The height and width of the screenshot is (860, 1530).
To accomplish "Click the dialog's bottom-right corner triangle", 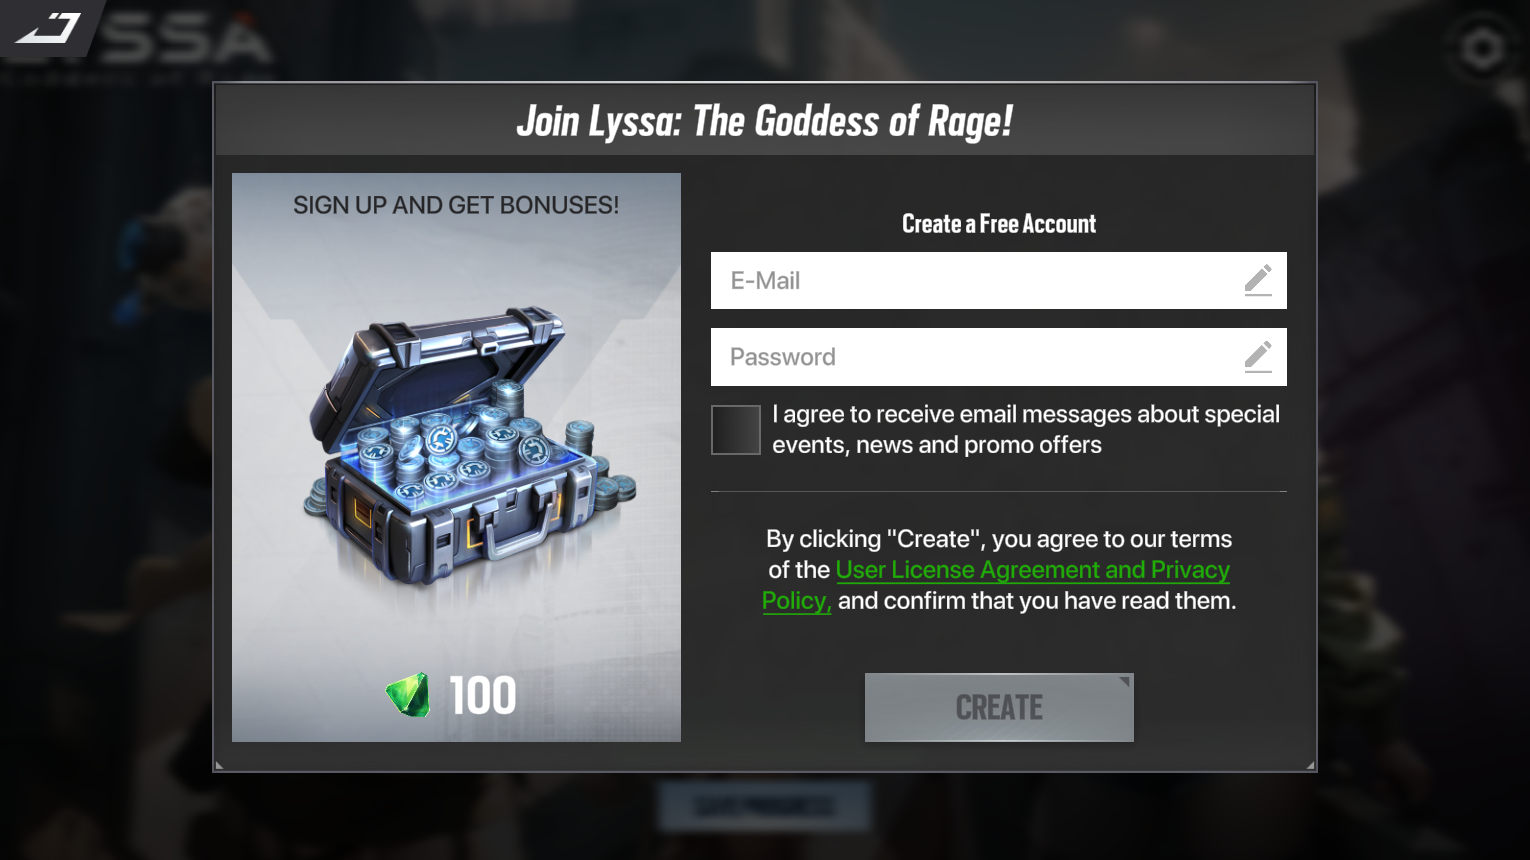I will pyautogui.click(x=1310, y=765).
